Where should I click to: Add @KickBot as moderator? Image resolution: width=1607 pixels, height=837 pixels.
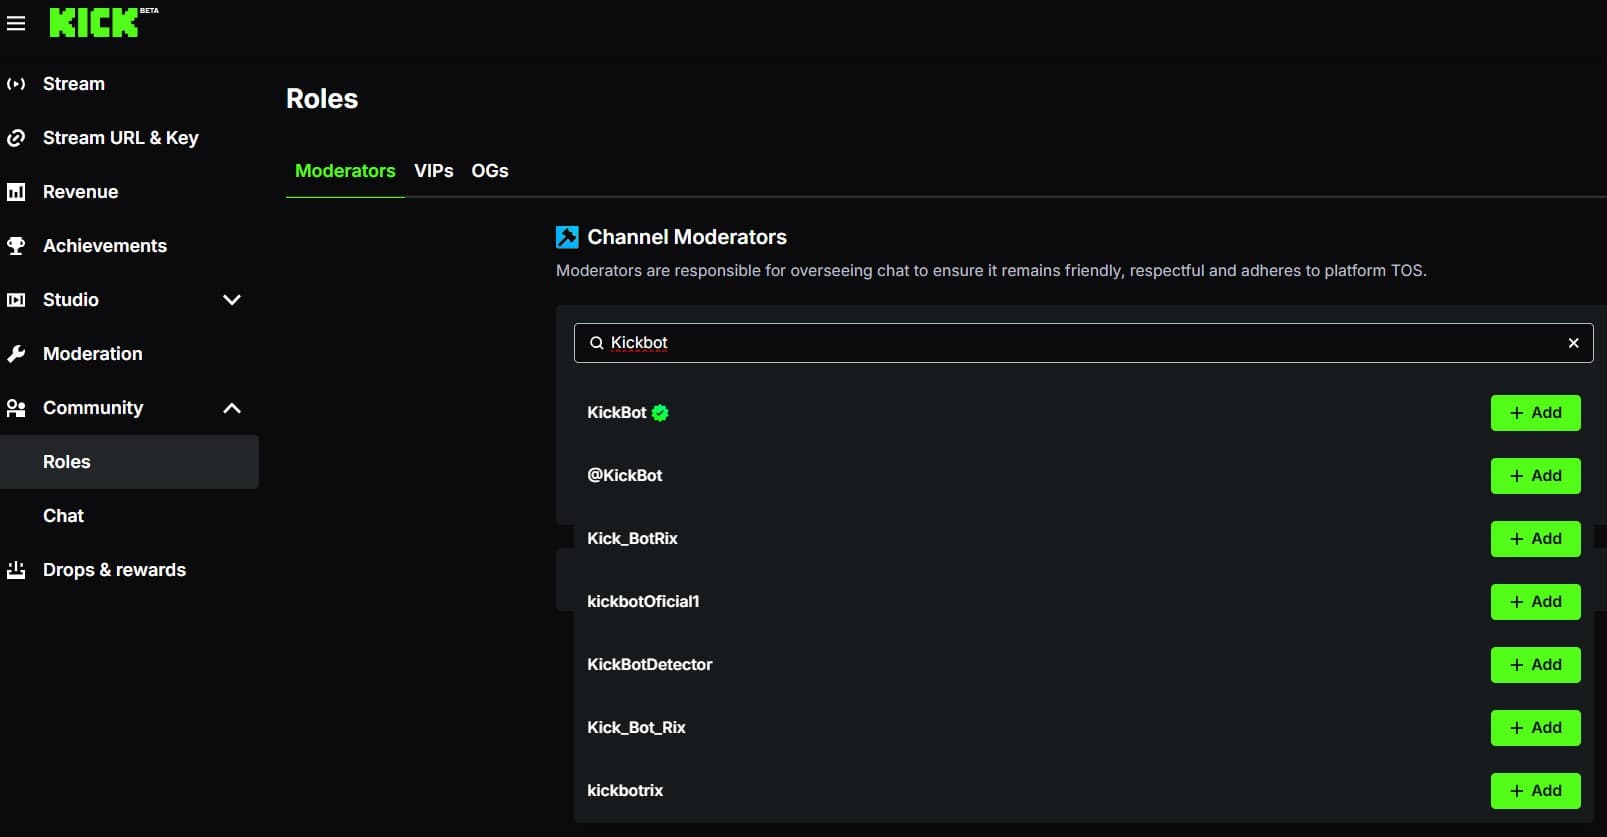click(x=1536, y=476)
